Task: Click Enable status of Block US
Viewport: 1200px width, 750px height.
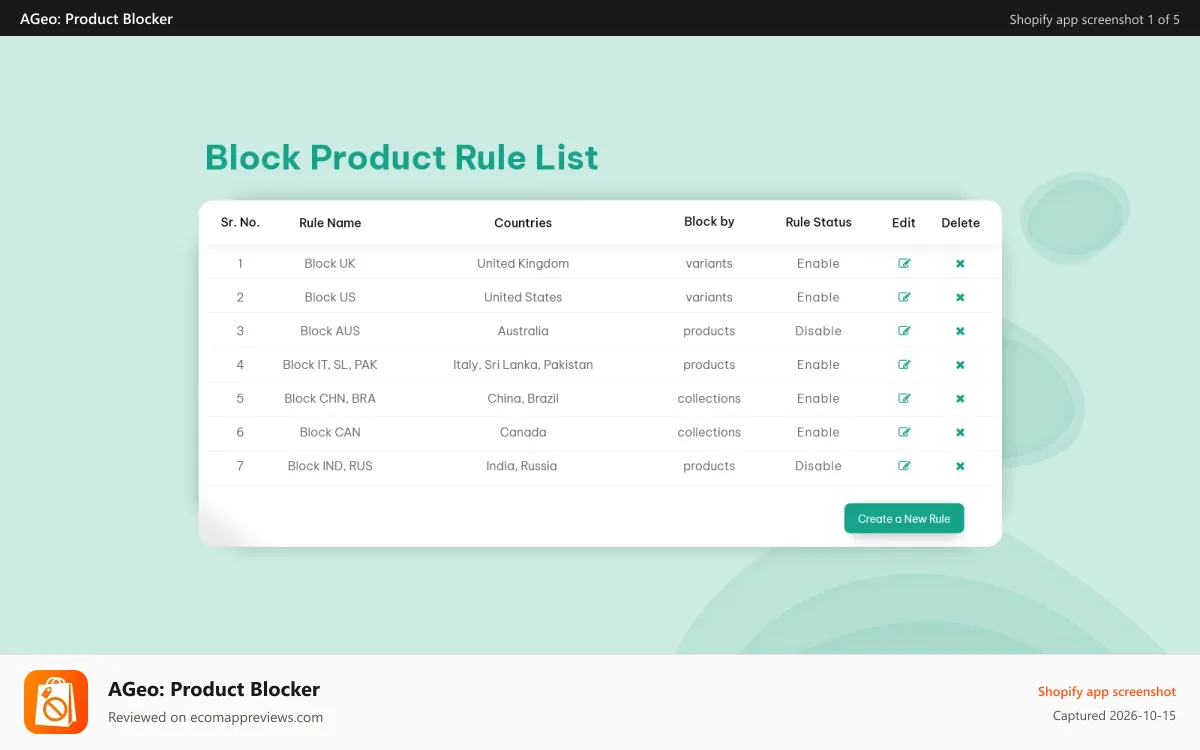Action: [818, 297]
